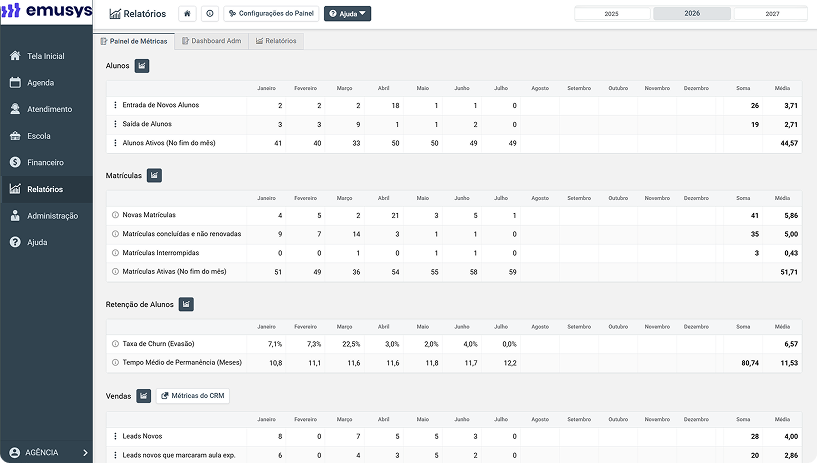Open the Financeiro dollar icon

tap(15, 162)
